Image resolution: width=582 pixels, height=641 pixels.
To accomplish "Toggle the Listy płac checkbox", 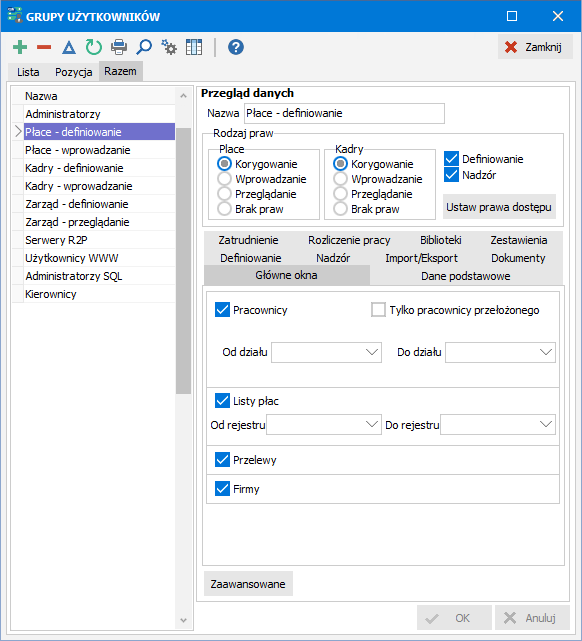I will 222,401.
